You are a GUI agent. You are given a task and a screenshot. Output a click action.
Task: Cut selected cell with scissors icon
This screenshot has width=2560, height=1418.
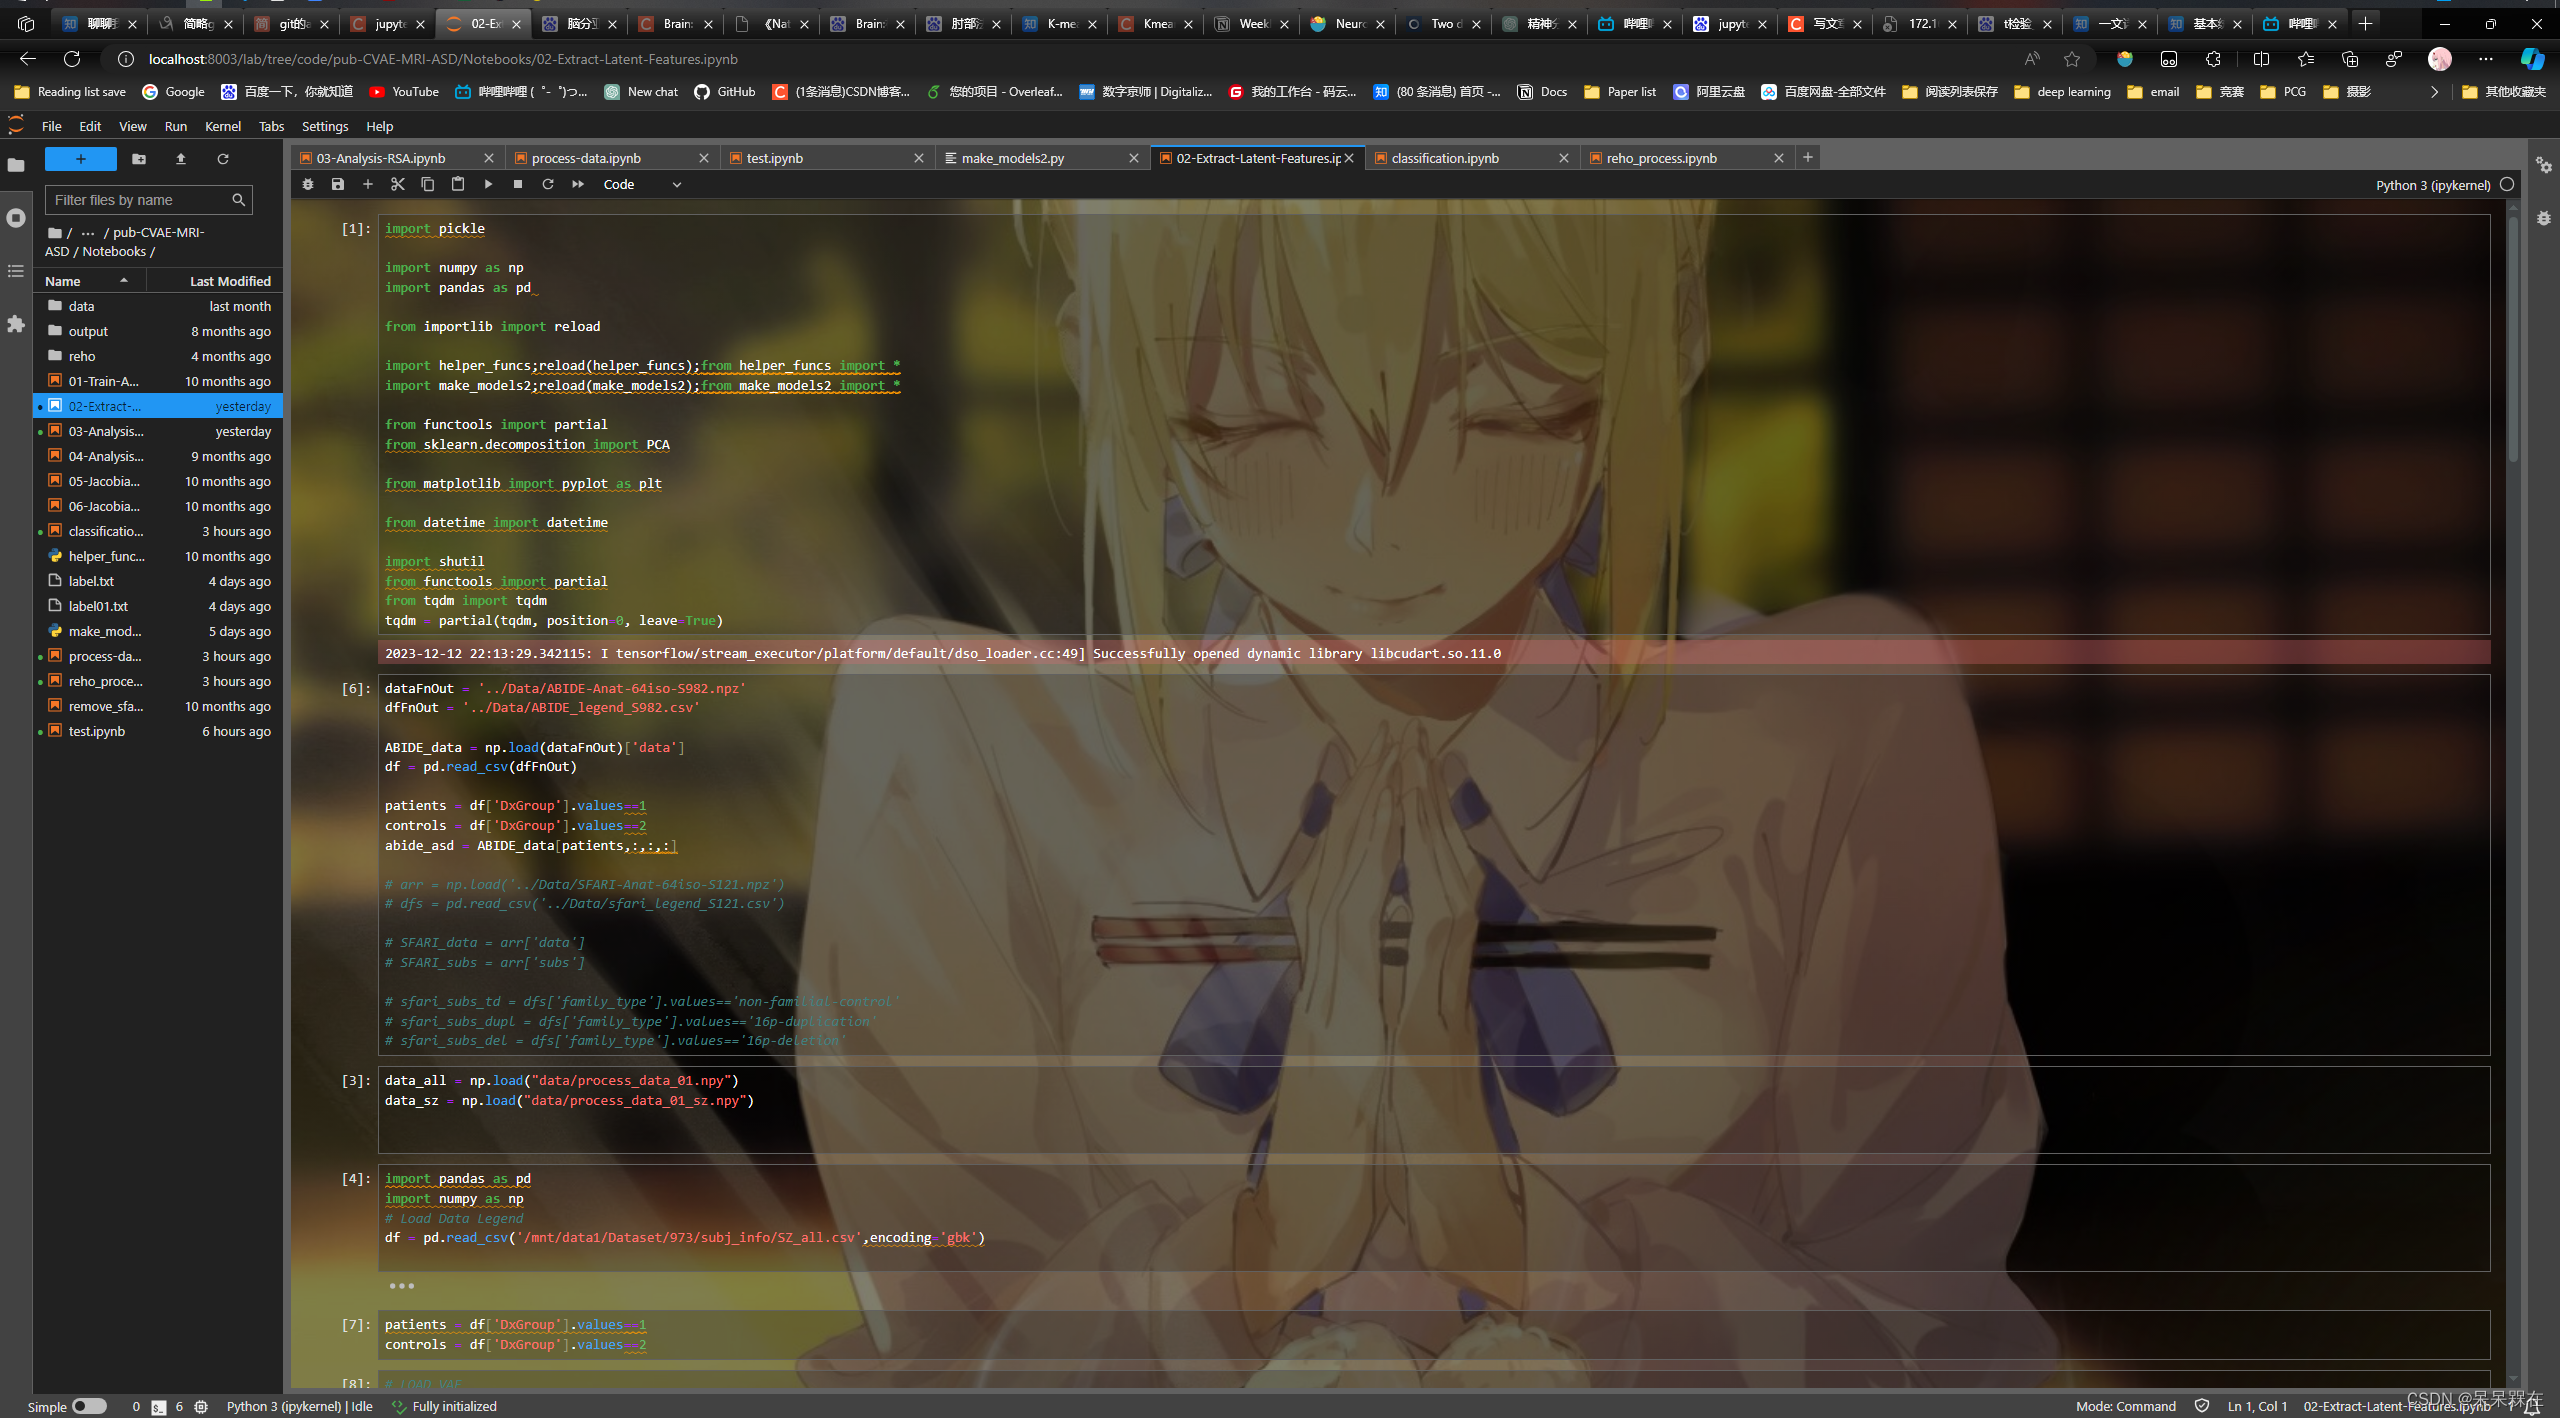(398, 185)
